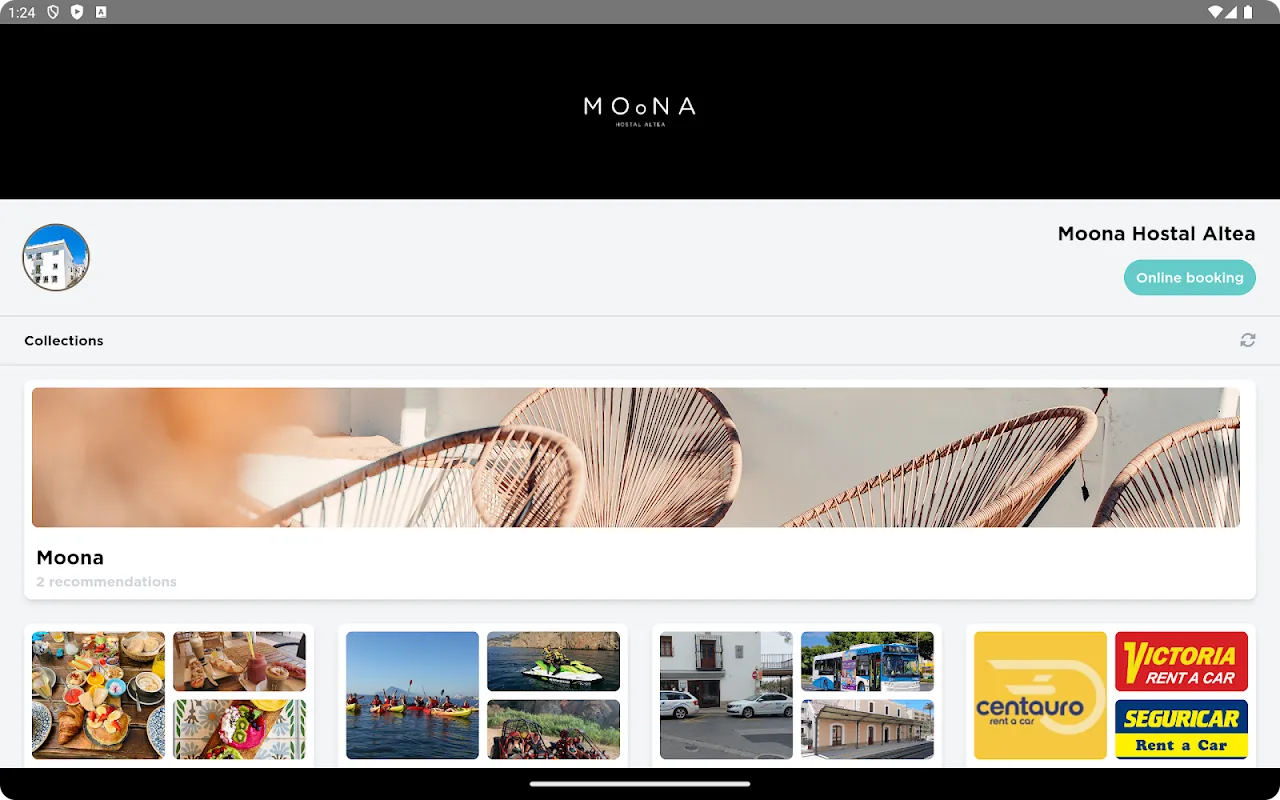Click the Online booking button
Screen dimensions: 1280x800
point(1189,277)
